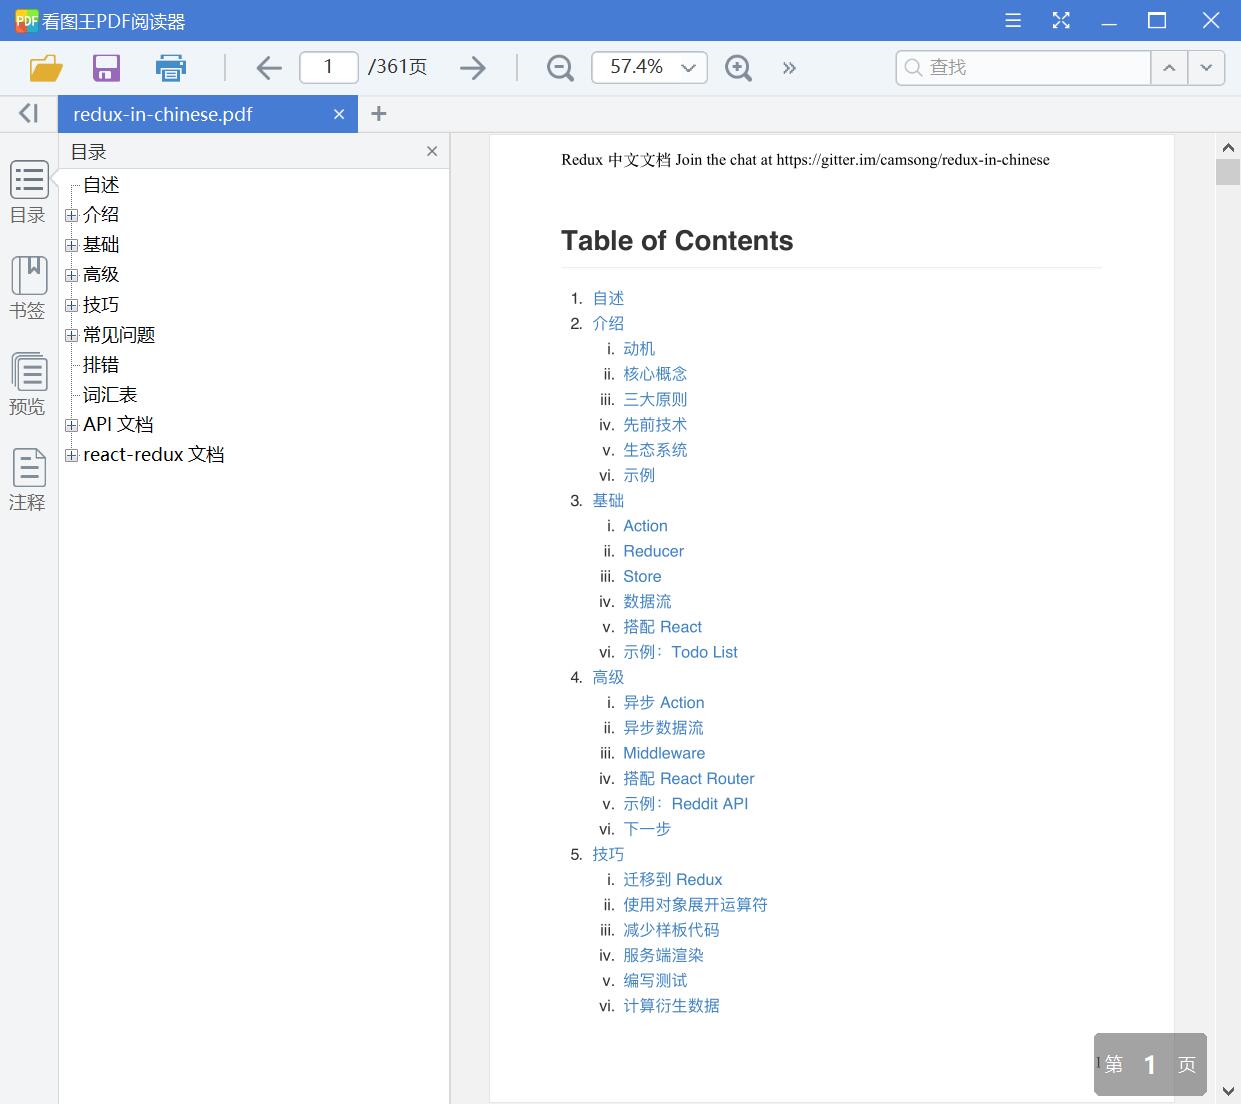
Task: Open the 示例：Todo List link
Action: point(680,652)
